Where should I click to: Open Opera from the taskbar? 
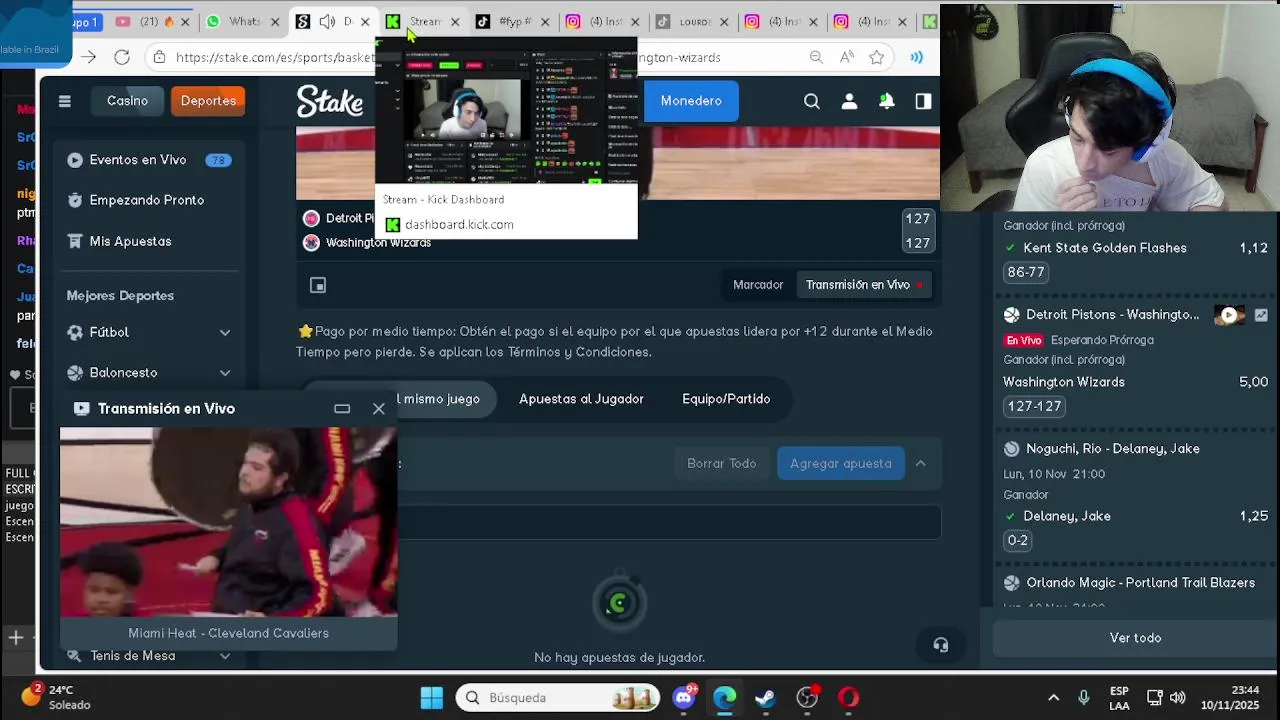point(848,697)
